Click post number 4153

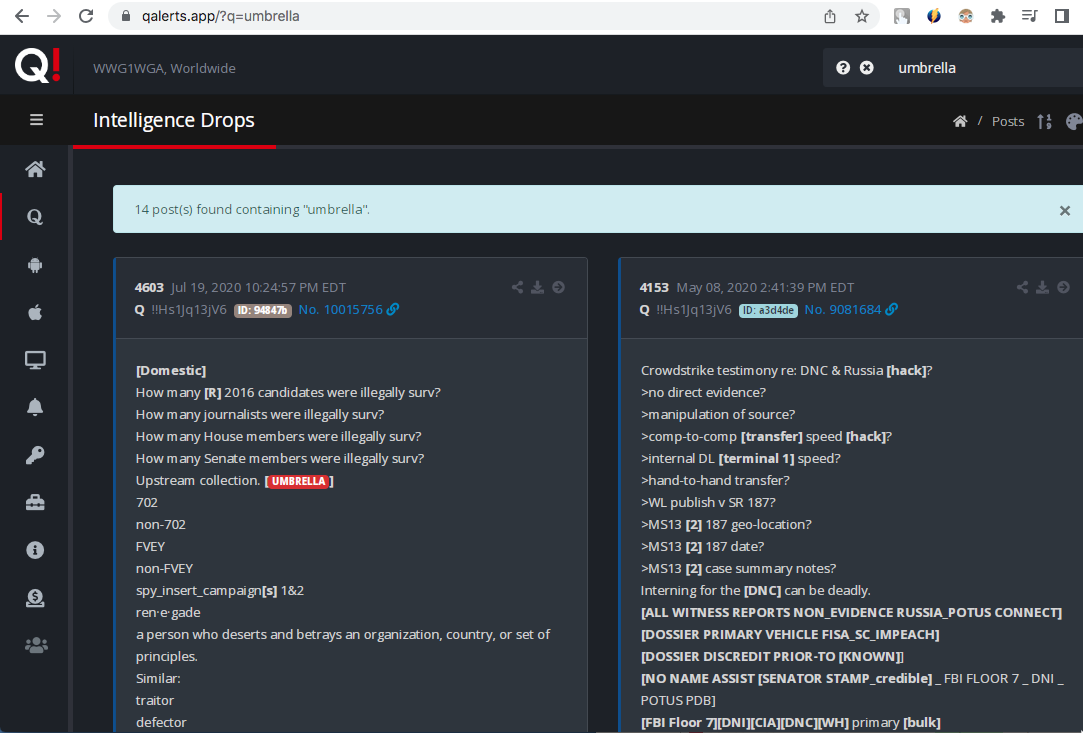pyautogui.click(x=654, y=287)
